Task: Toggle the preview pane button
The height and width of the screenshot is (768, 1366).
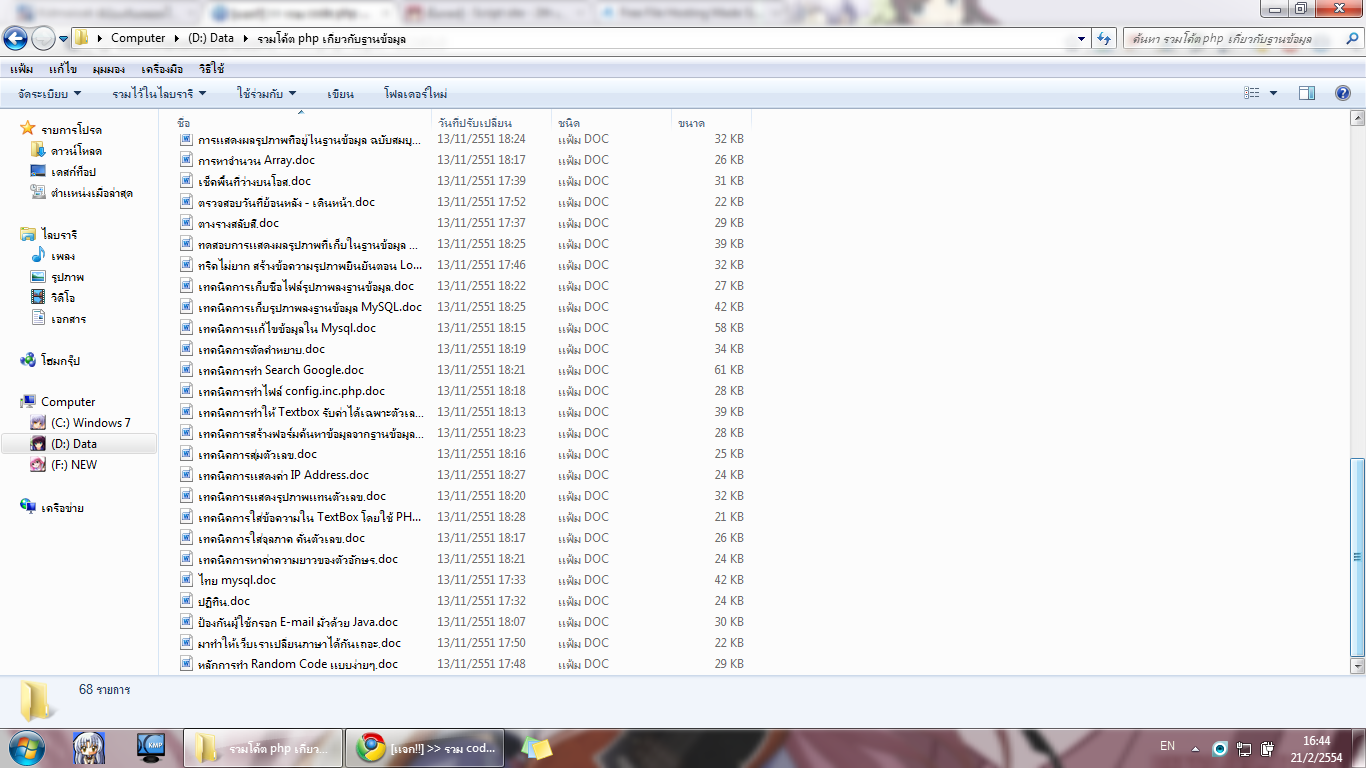Action: click(1307, 93)
